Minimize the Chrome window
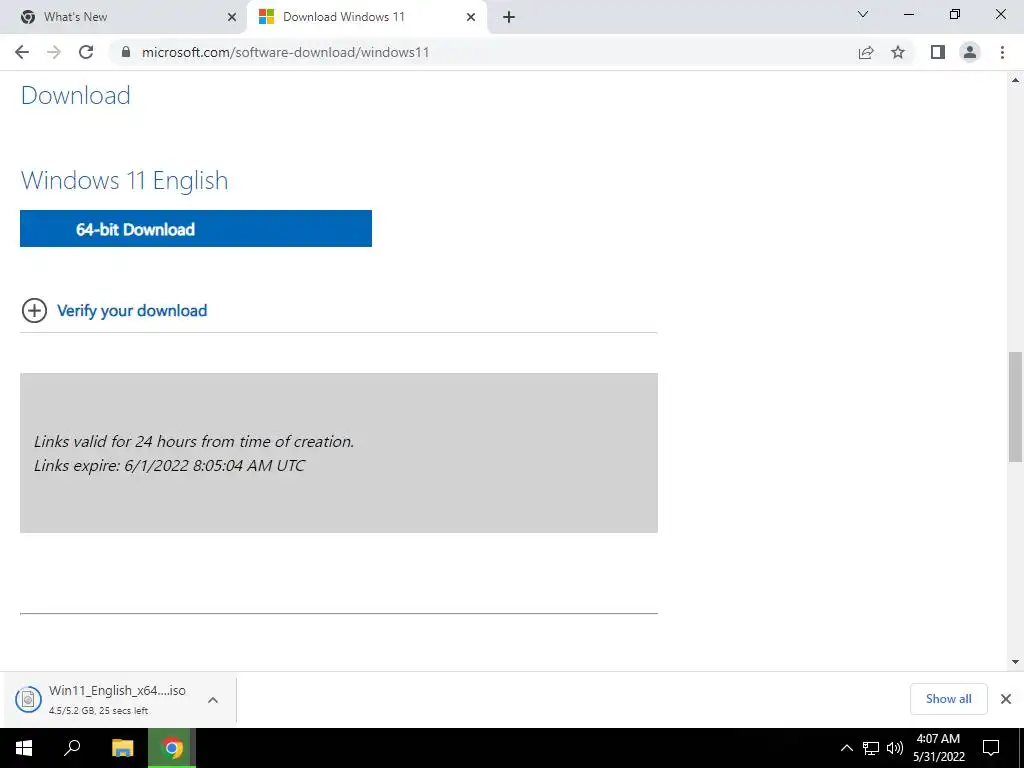Viewport: 1024px width, 768px height. tap(908, 14)
